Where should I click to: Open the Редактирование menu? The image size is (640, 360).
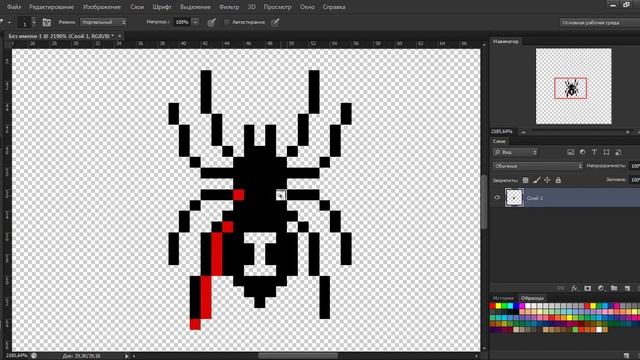tap(51, 7)
